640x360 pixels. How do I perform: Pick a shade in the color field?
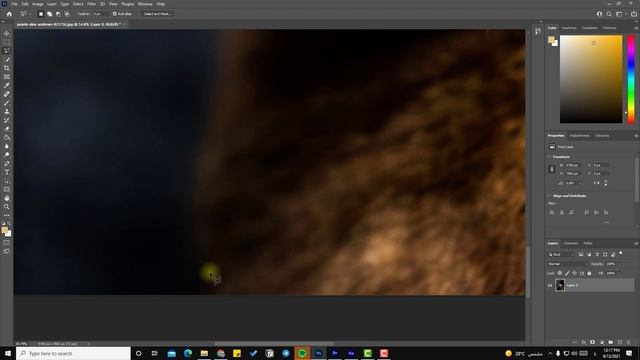[x=591, y=79]
